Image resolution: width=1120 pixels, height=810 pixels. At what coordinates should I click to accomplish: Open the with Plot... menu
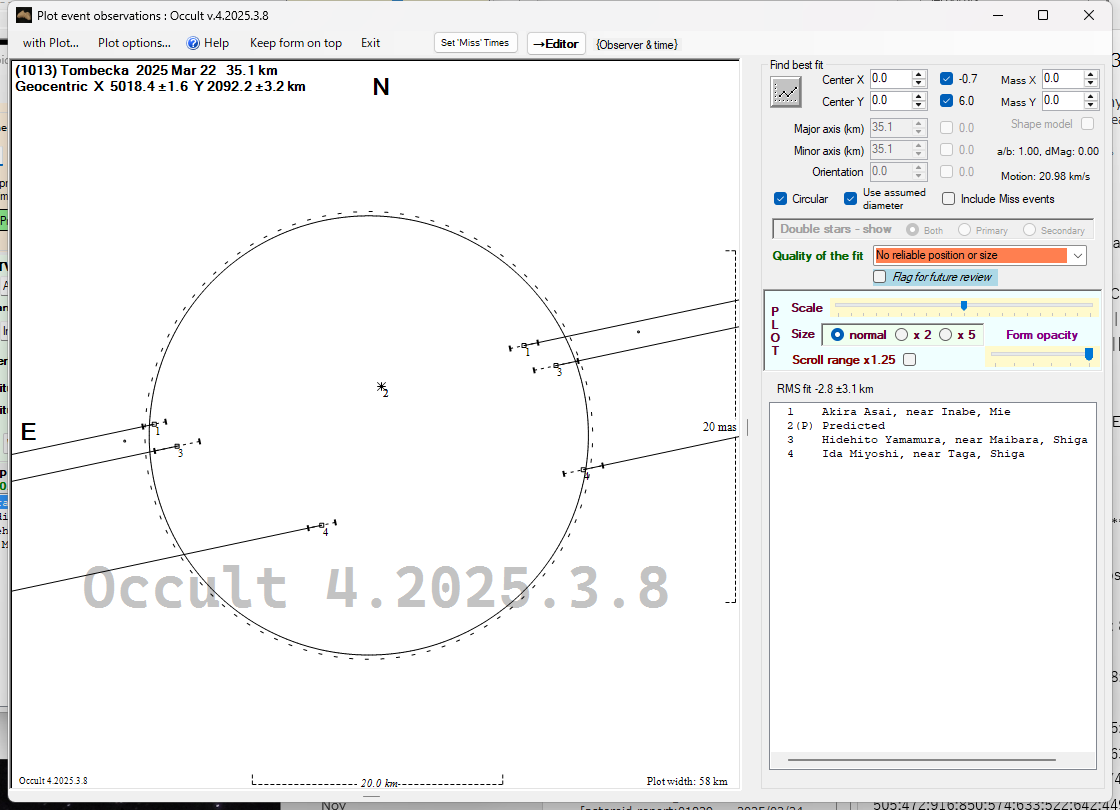[x=51, y=43]
